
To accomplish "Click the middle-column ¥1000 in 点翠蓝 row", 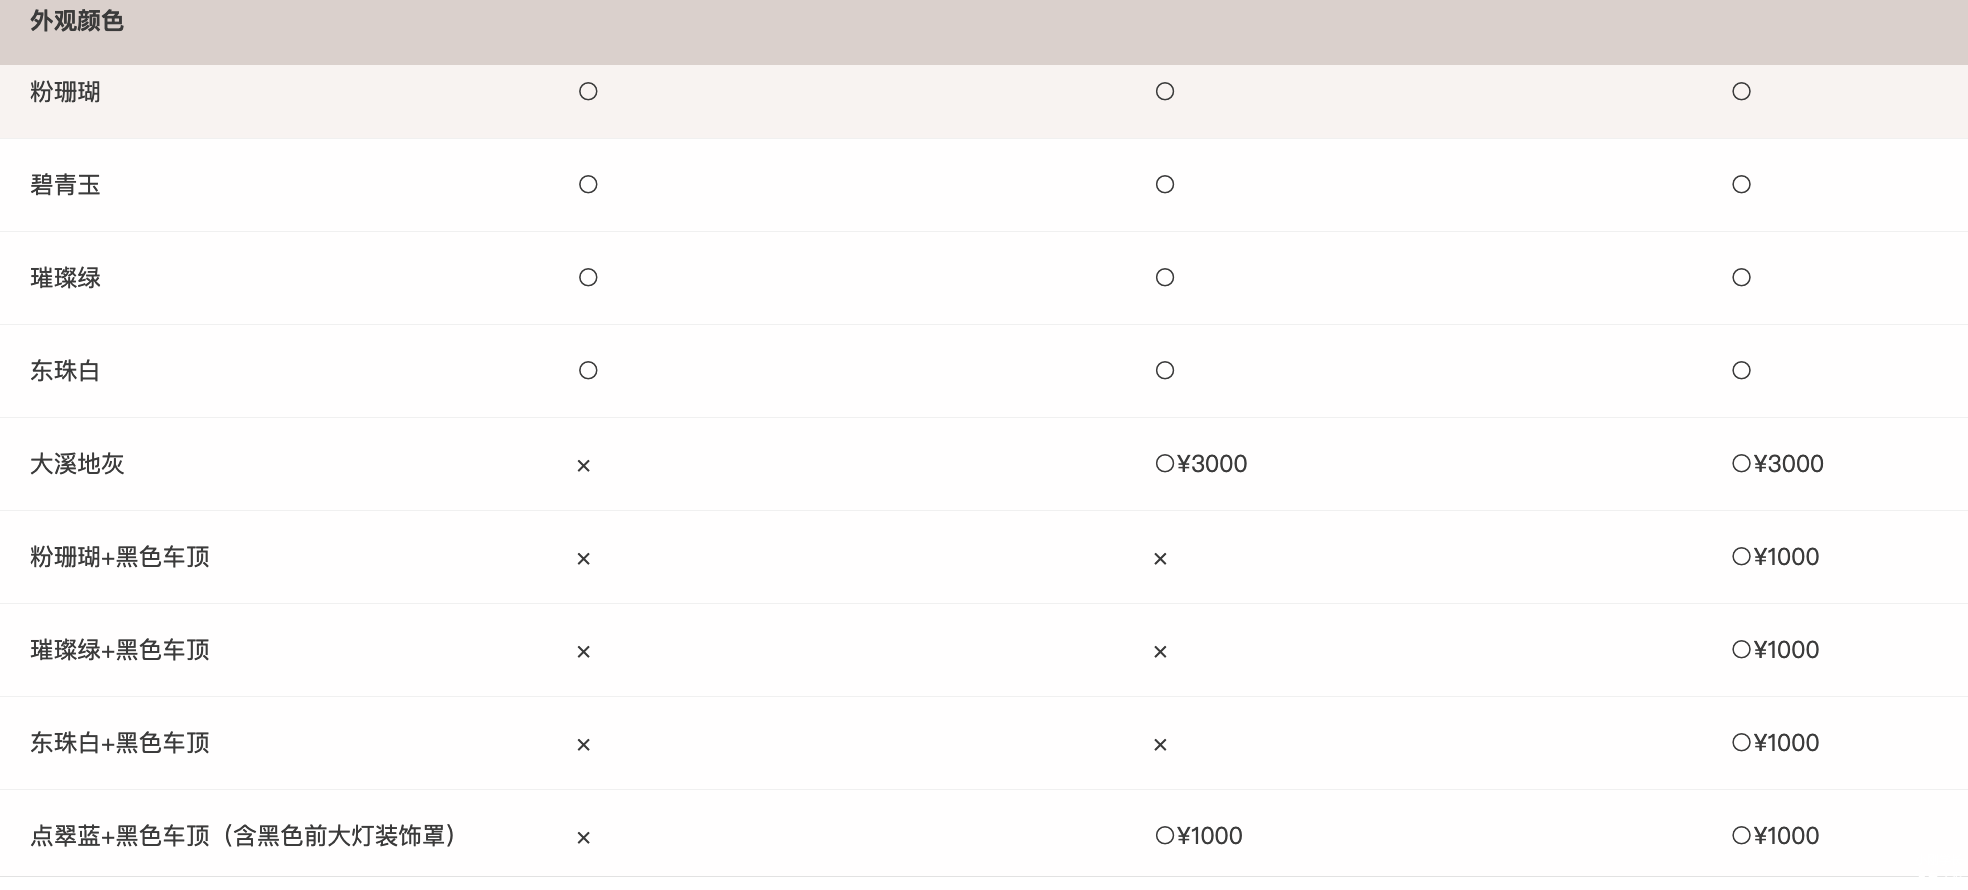I will pyautogui.click(x=1199, y=836).
